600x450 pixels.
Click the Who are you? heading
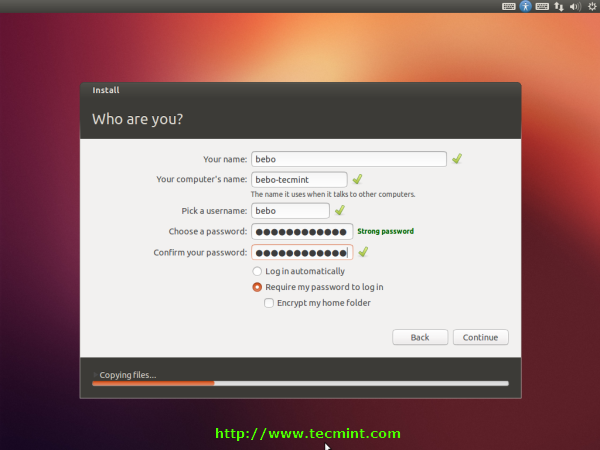137,119
